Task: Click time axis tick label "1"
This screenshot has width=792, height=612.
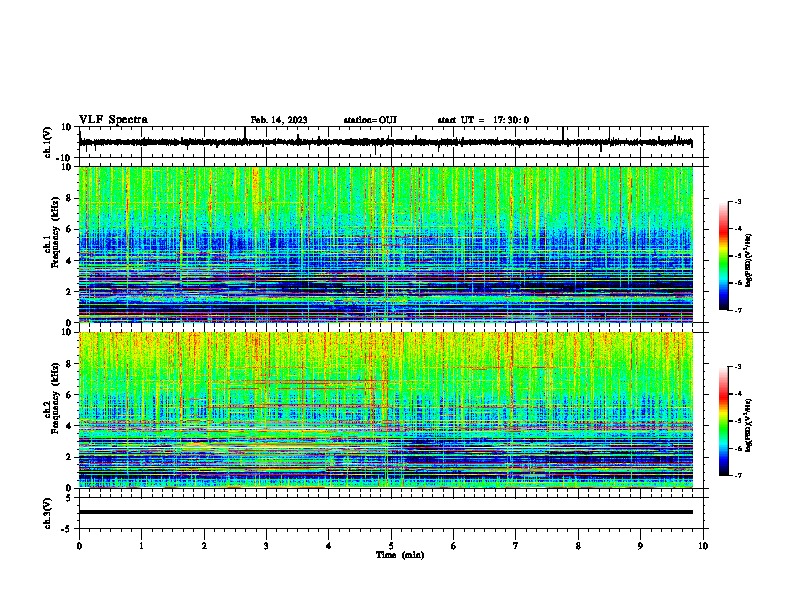Action: coord(141,546)
